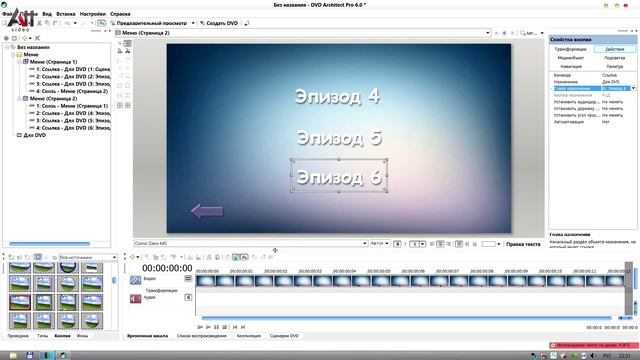Image resolution: width=640 pixels, height=360 pixels.
Task: Switch to Медиаобъект properties tab
Action: (571, 58)
